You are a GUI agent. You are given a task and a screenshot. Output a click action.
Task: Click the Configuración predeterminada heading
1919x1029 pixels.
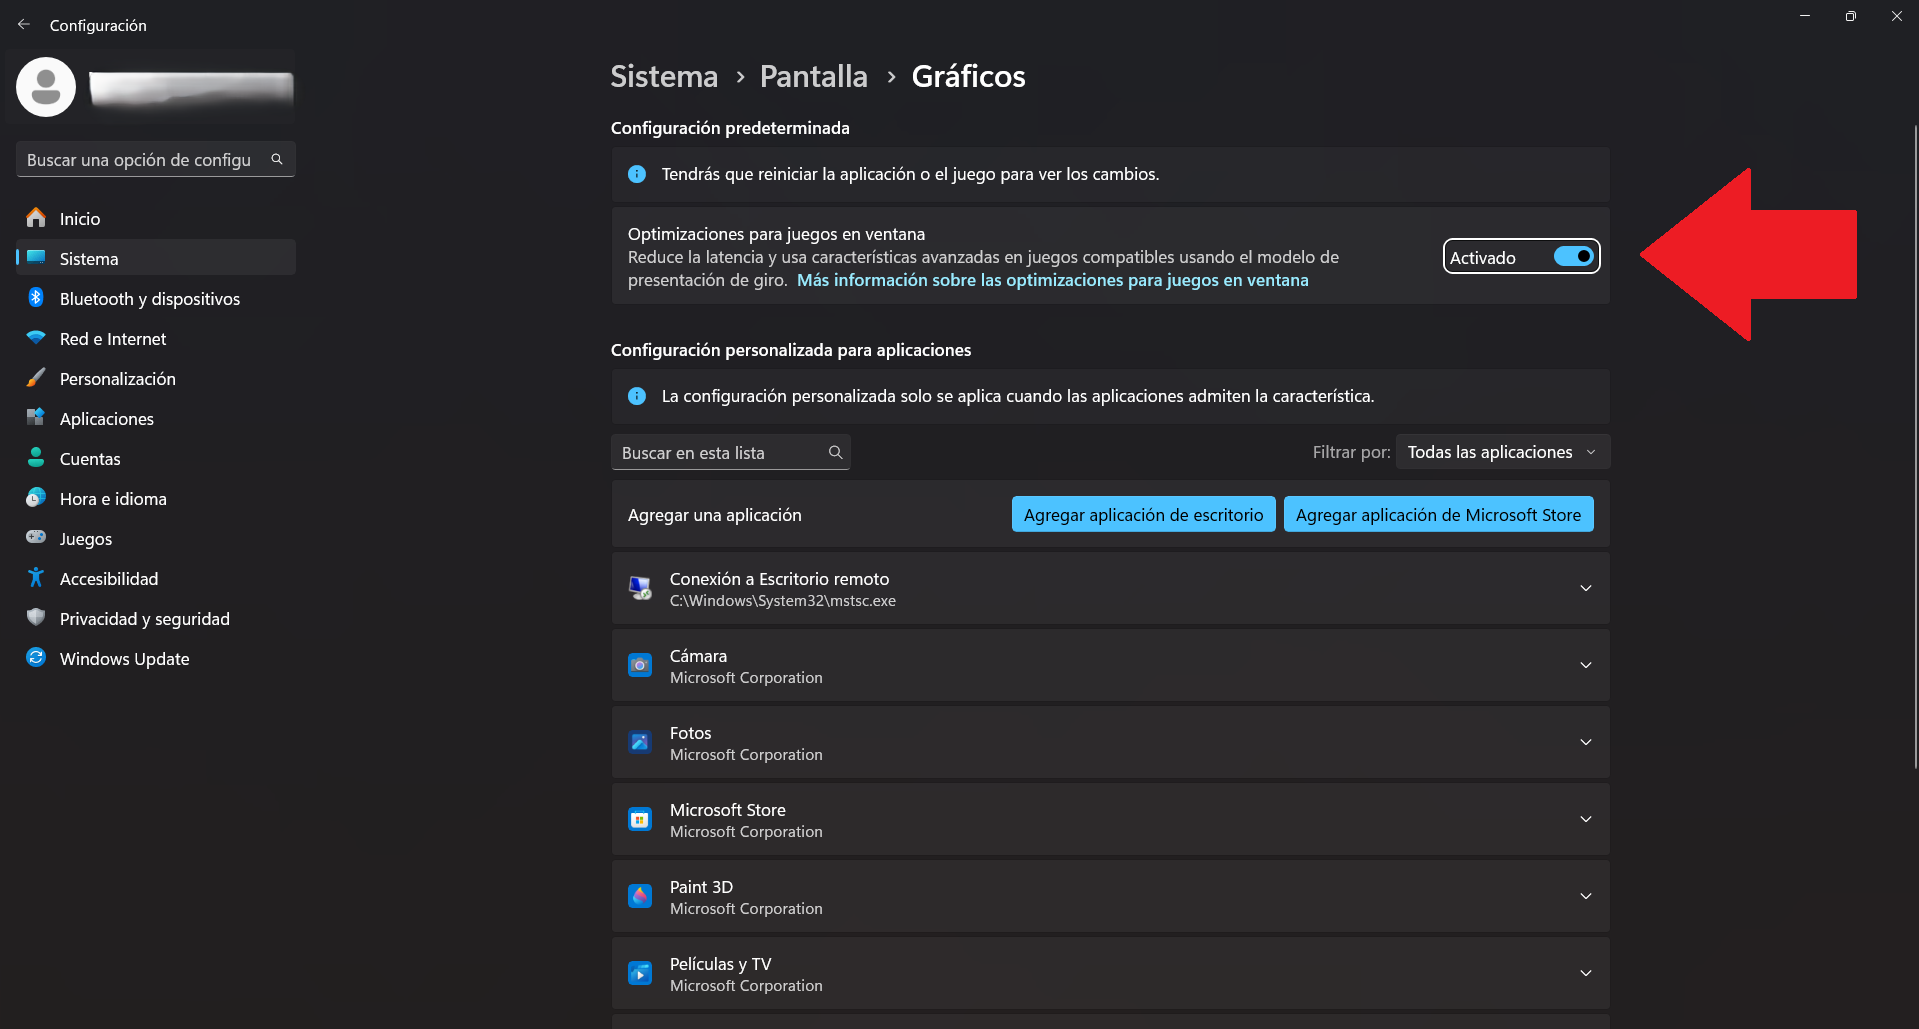(730, 128)
